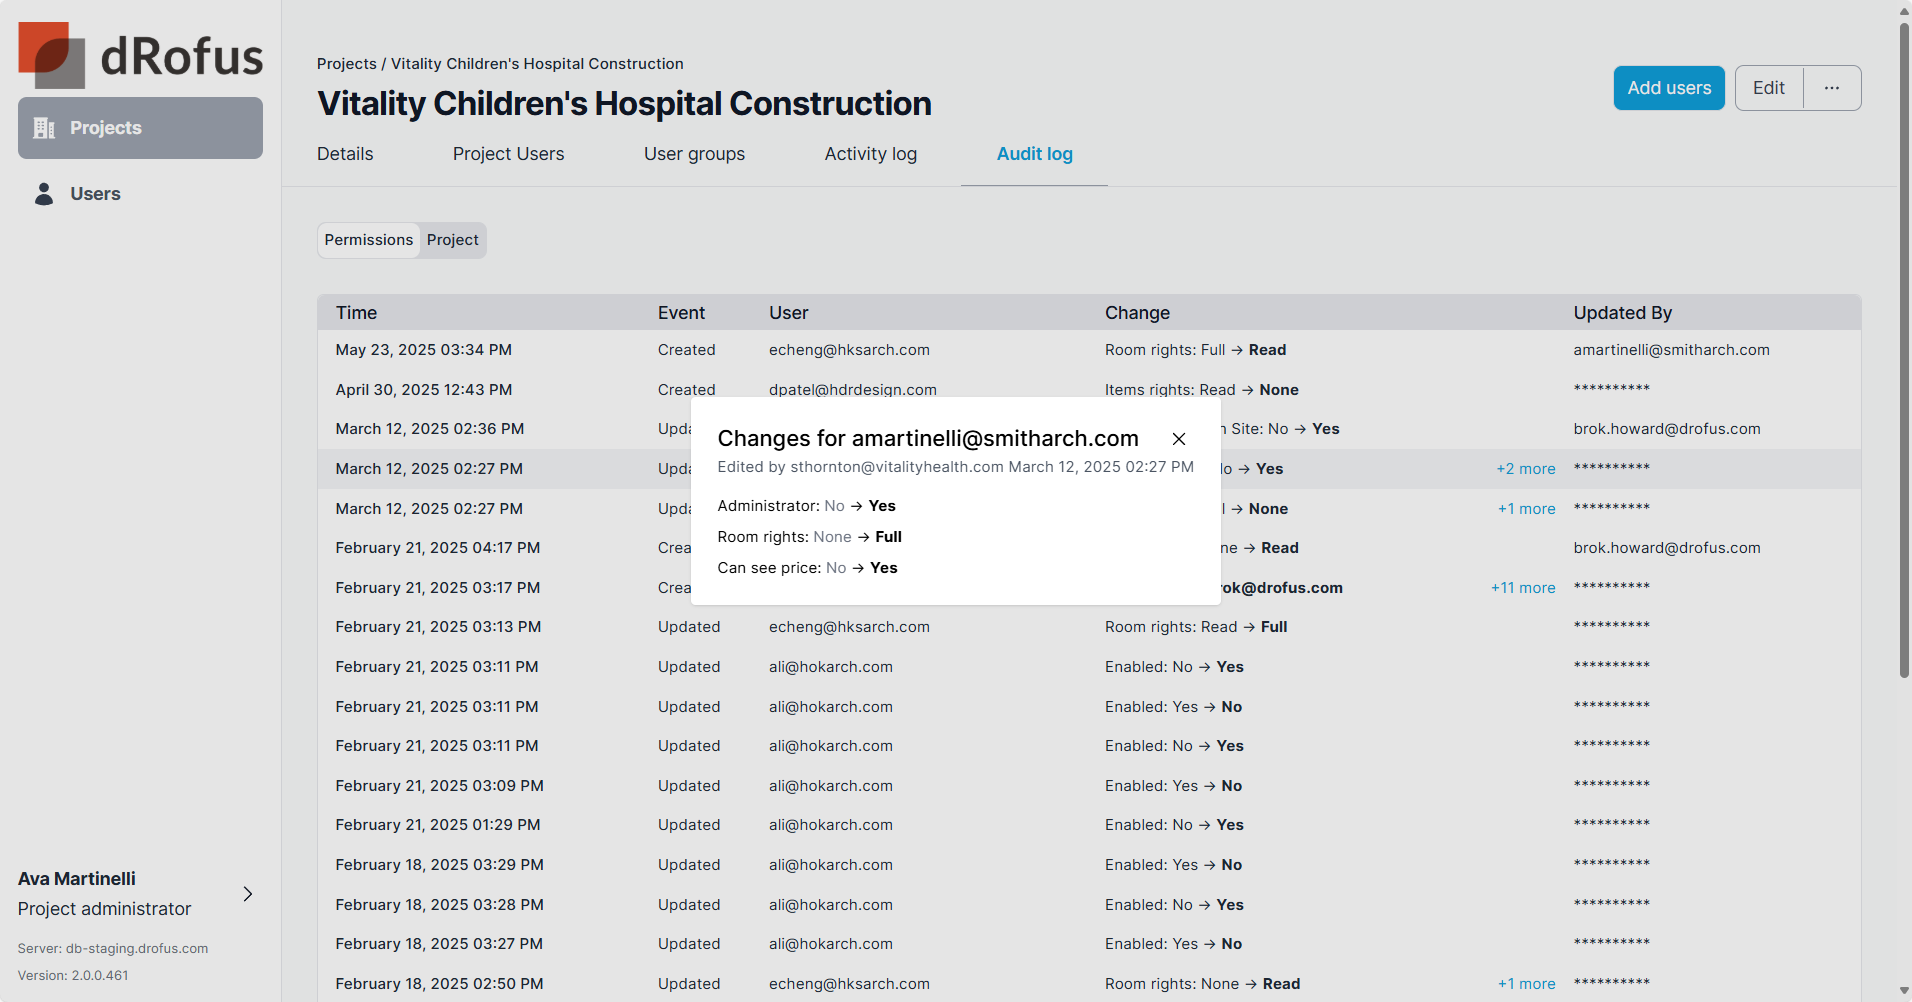Open the three-dots more options menu
Viewport: 1912px width, 1002px height.
pyautogui.click(x=1831, y=88)
